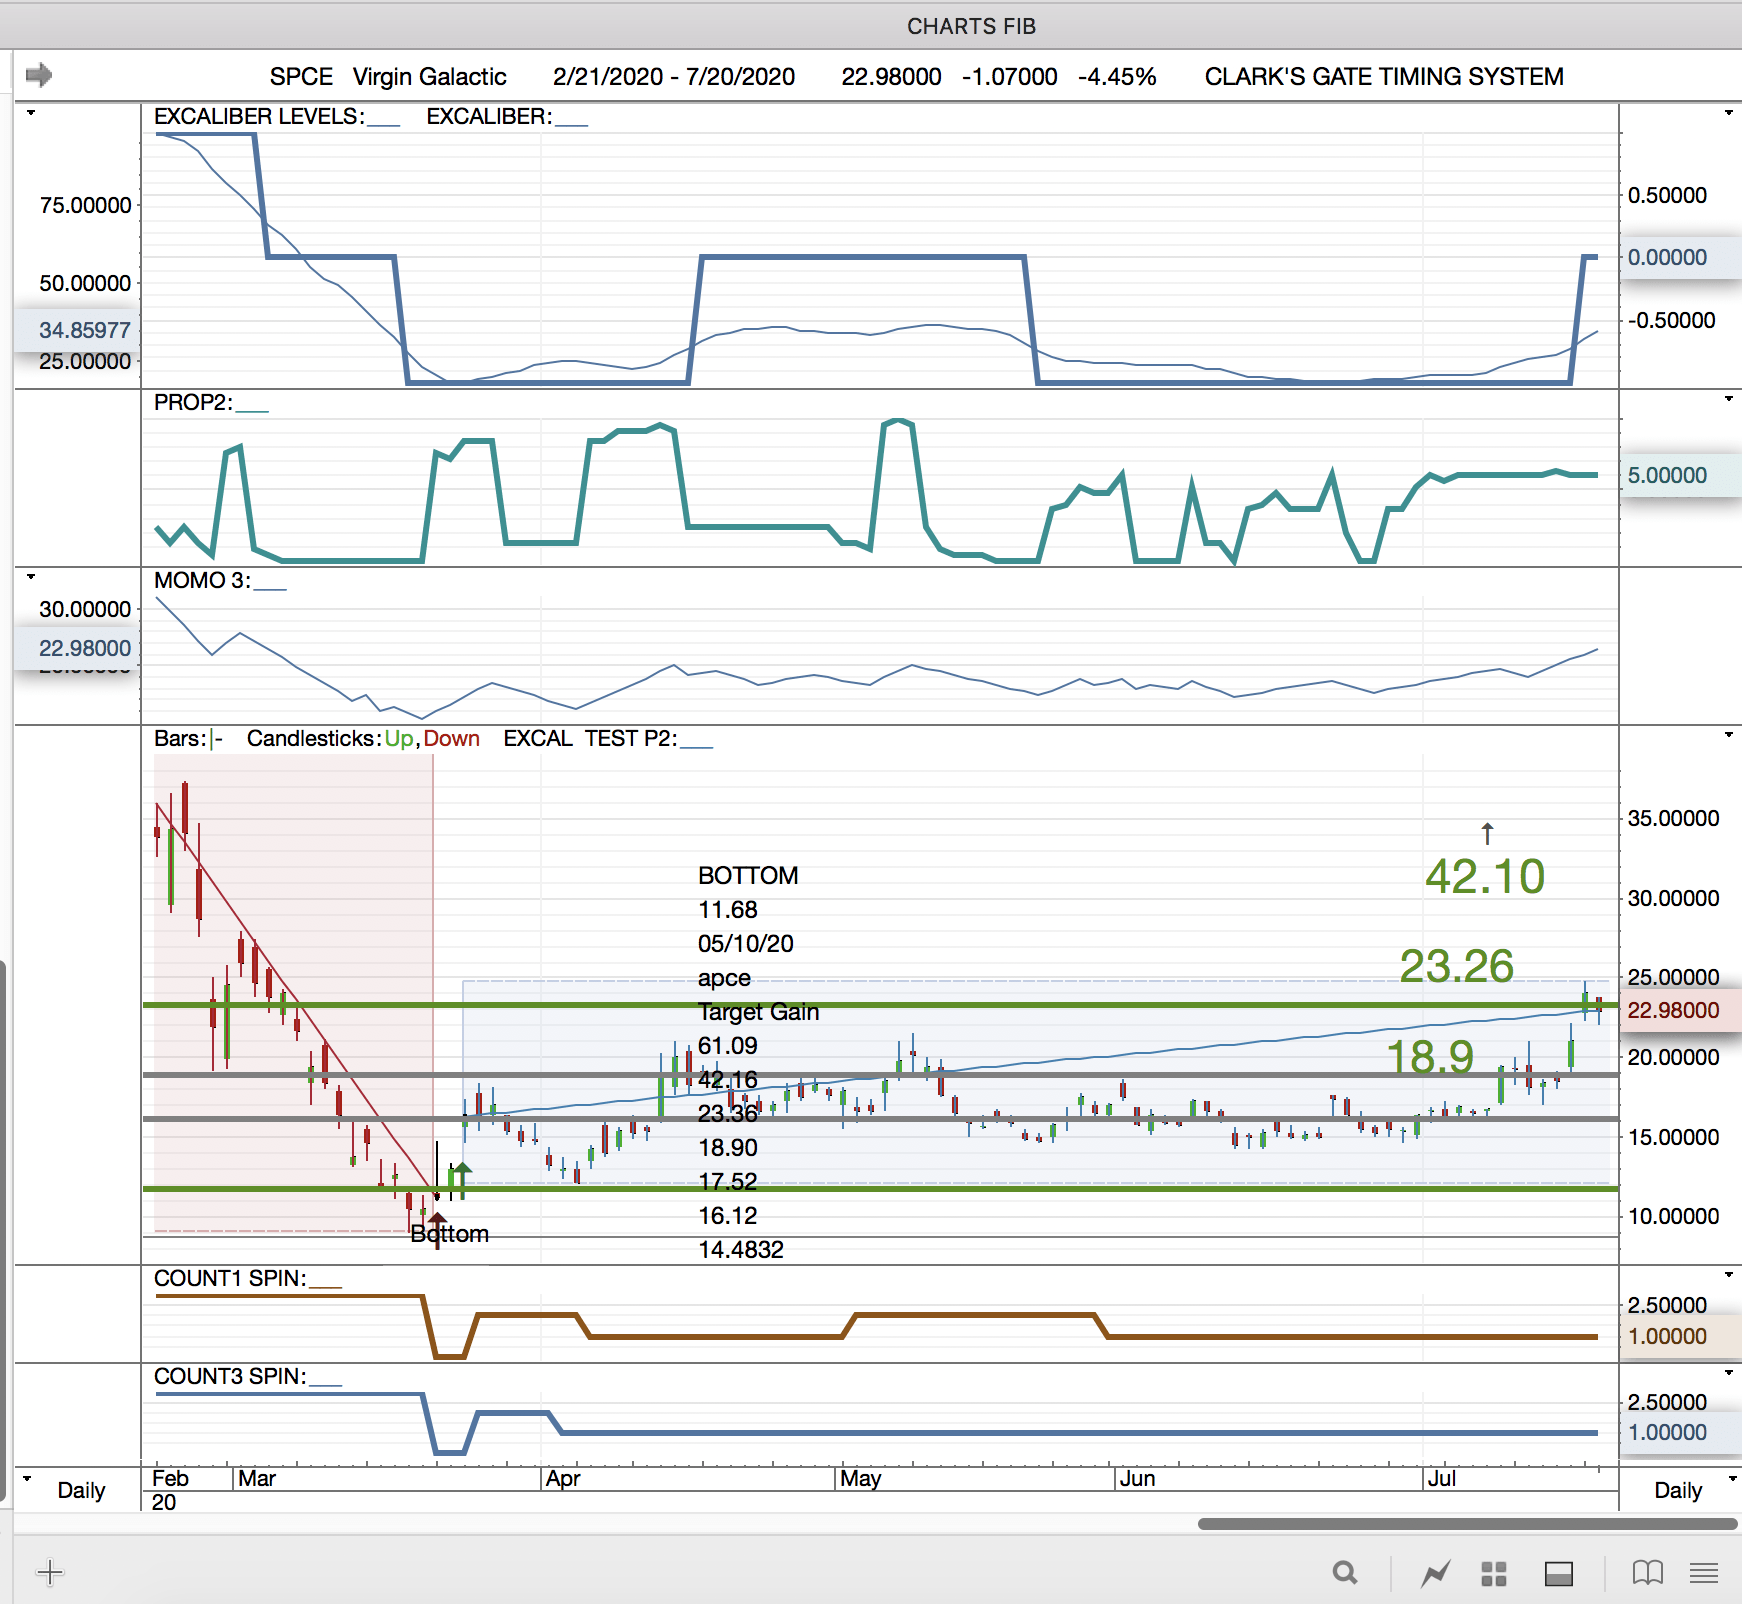
Task: Click CLARK'S GATE TIMING SYSTEM title
Action: [1384, 77]
